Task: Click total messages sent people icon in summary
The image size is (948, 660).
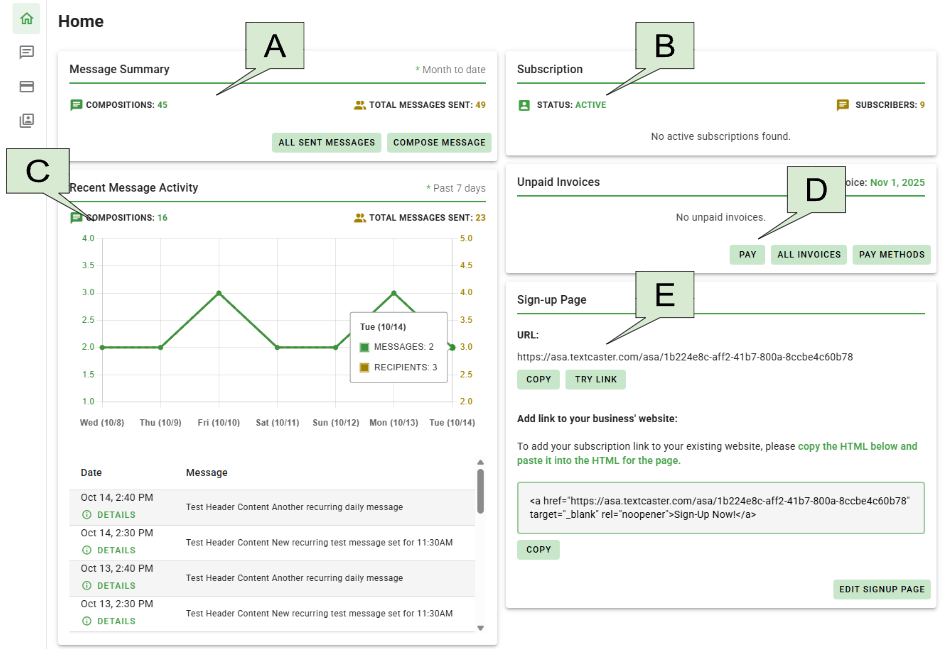Action: [360, 105]
